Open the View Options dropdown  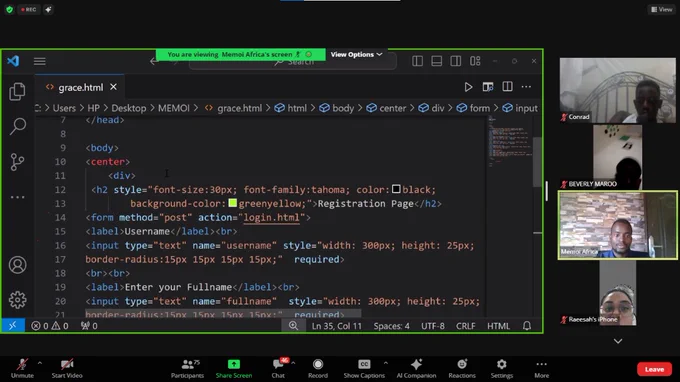(x=356, y=54)
